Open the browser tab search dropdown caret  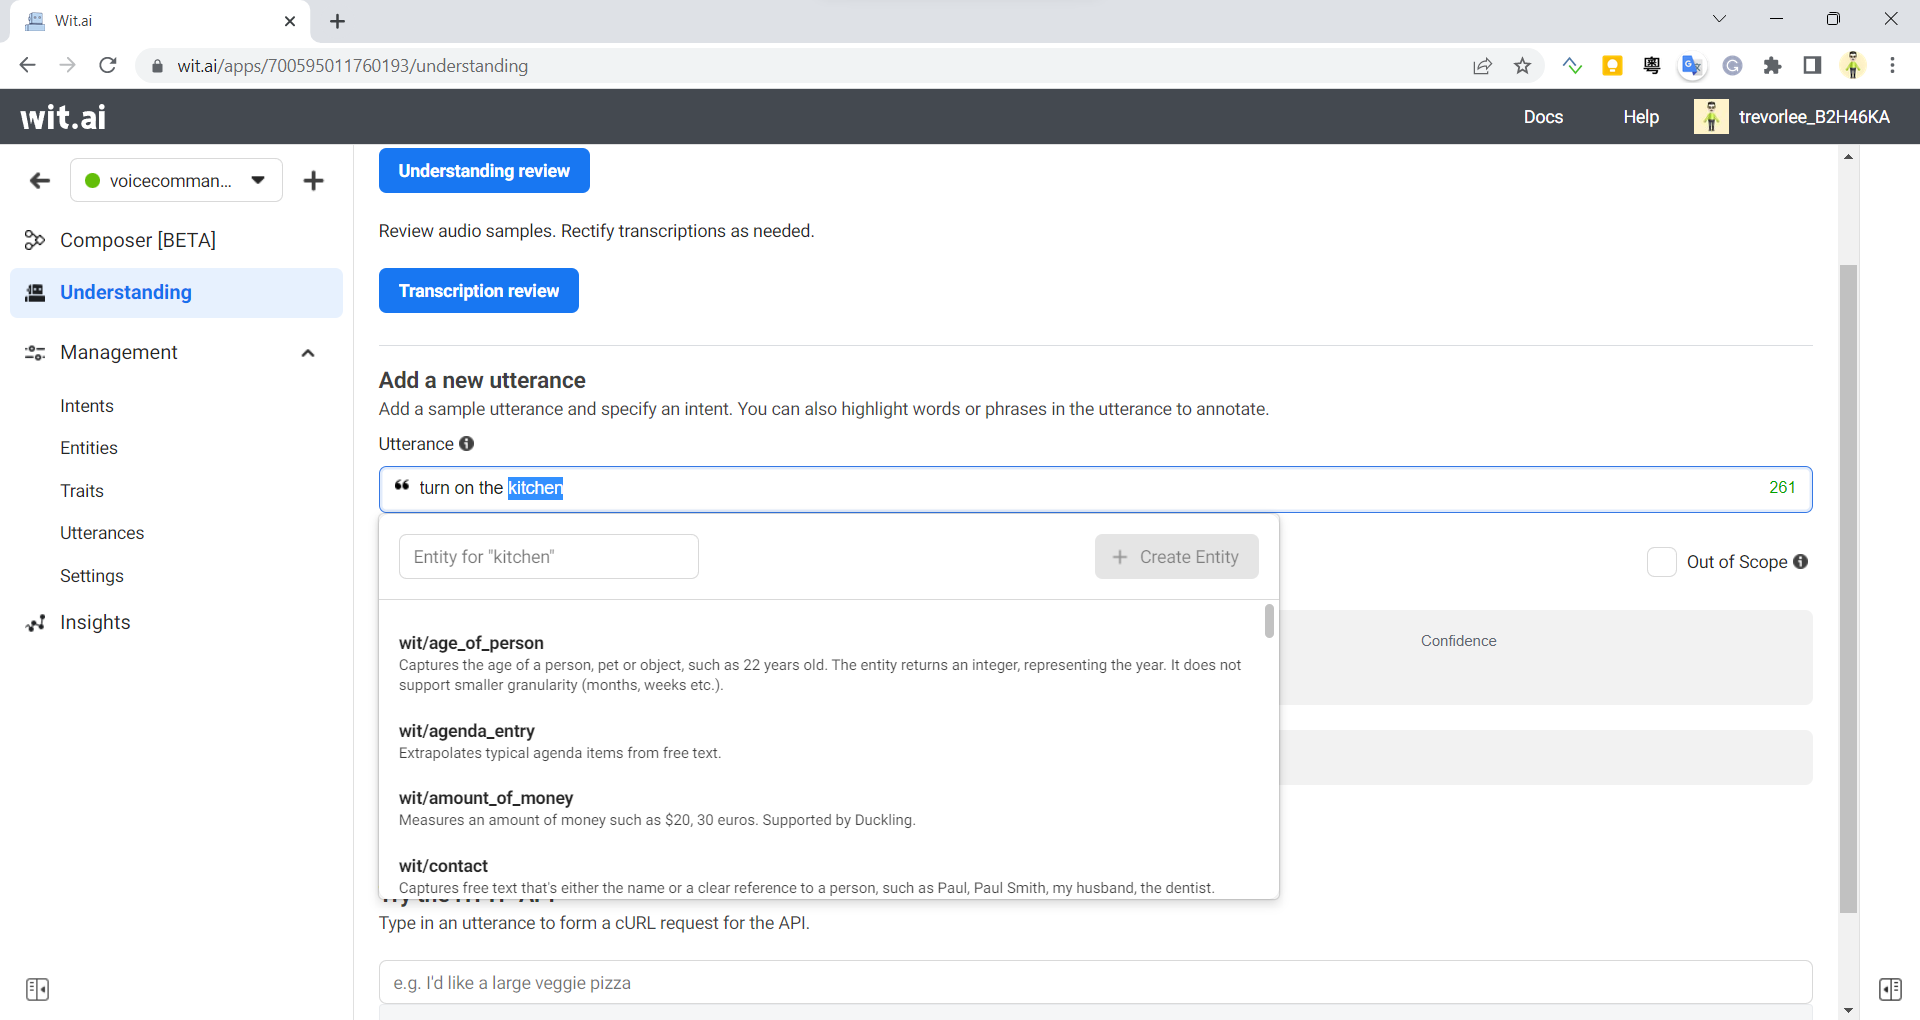click(1720, 18)
